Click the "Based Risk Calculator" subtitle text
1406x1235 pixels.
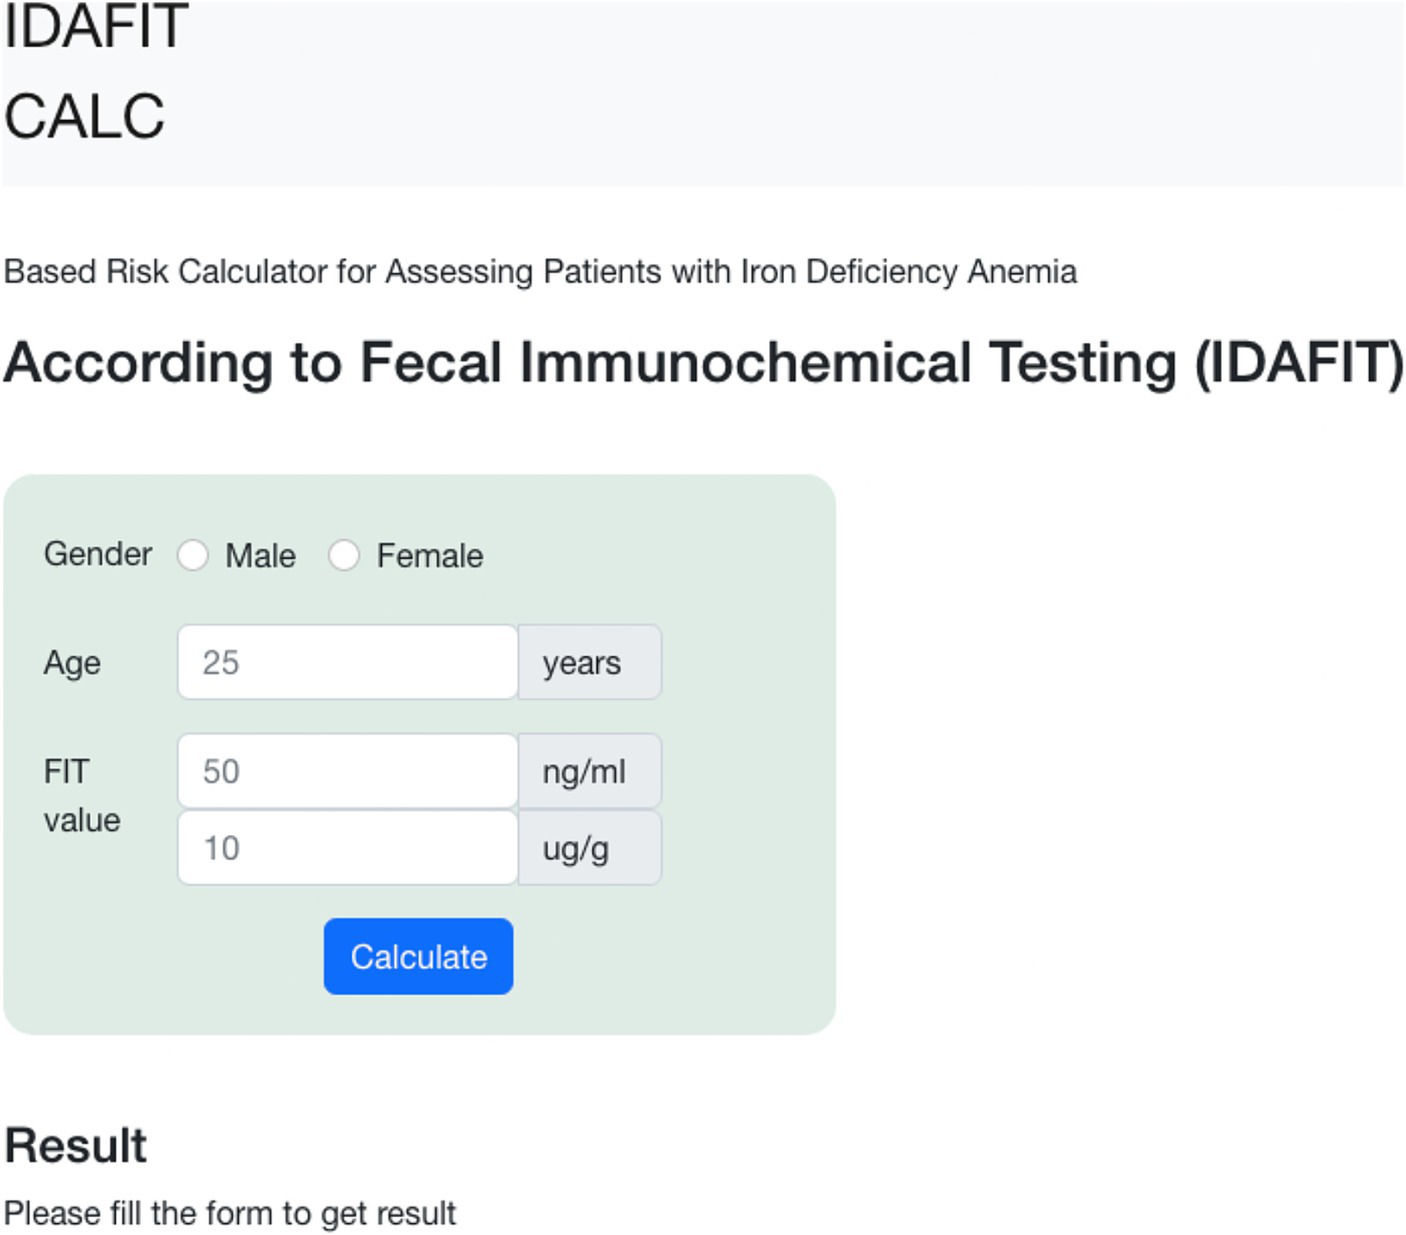540,272
